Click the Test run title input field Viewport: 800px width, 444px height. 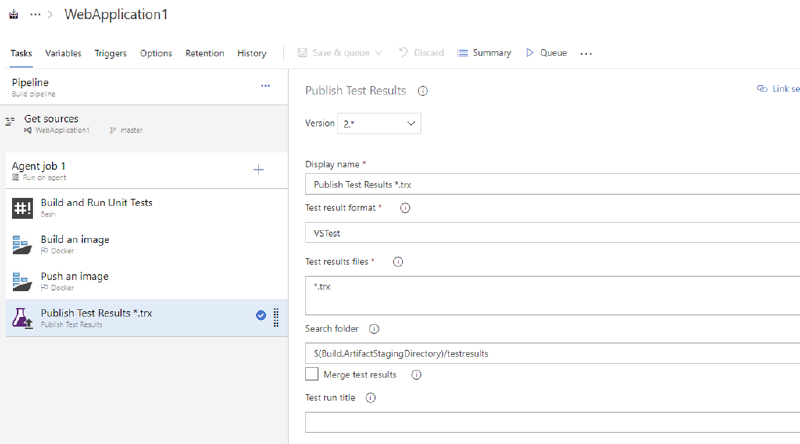(x=553, y=423)
